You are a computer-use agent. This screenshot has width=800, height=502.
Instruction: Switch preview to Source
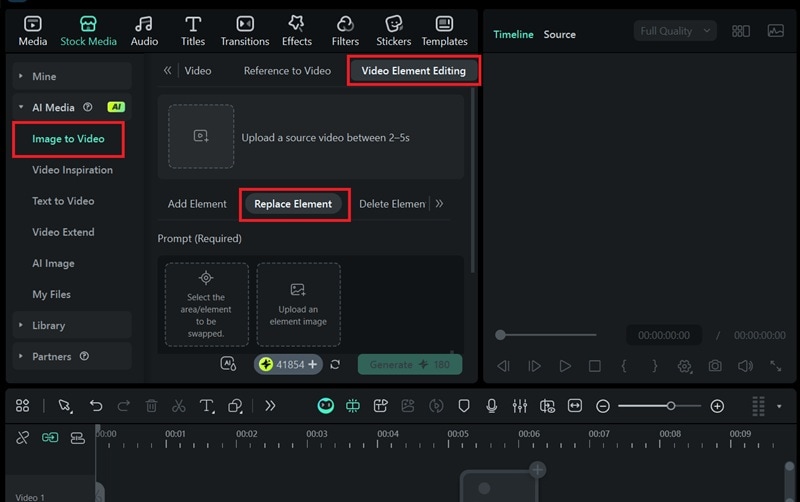559,34
